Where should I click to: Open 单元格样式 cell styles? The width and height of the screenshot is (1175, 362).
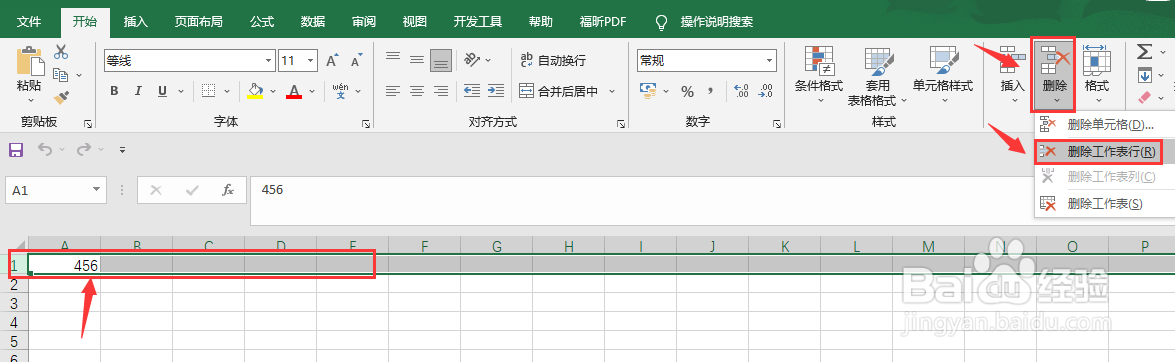tap(943, 75)
